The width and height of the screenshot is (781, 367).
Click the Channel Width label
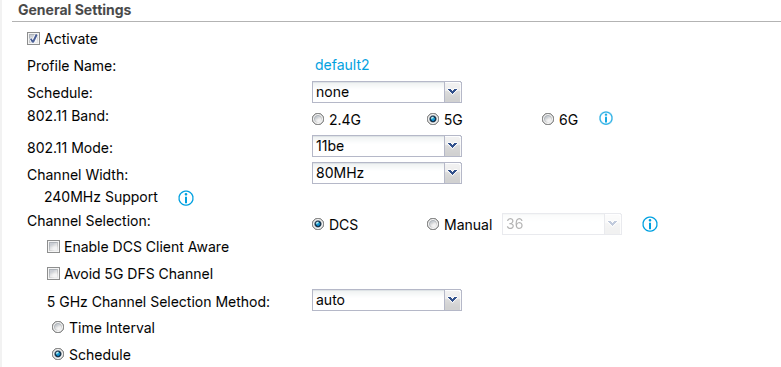[78, 175]
